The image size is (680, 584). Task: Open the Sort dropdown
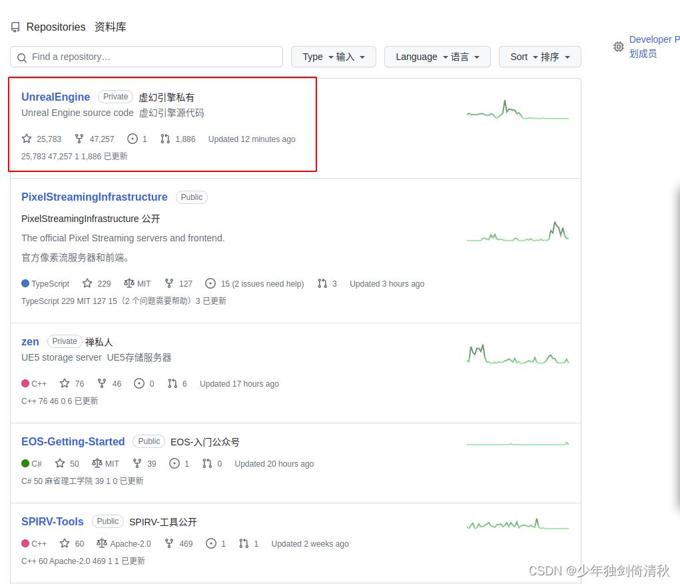pos(539,57)
